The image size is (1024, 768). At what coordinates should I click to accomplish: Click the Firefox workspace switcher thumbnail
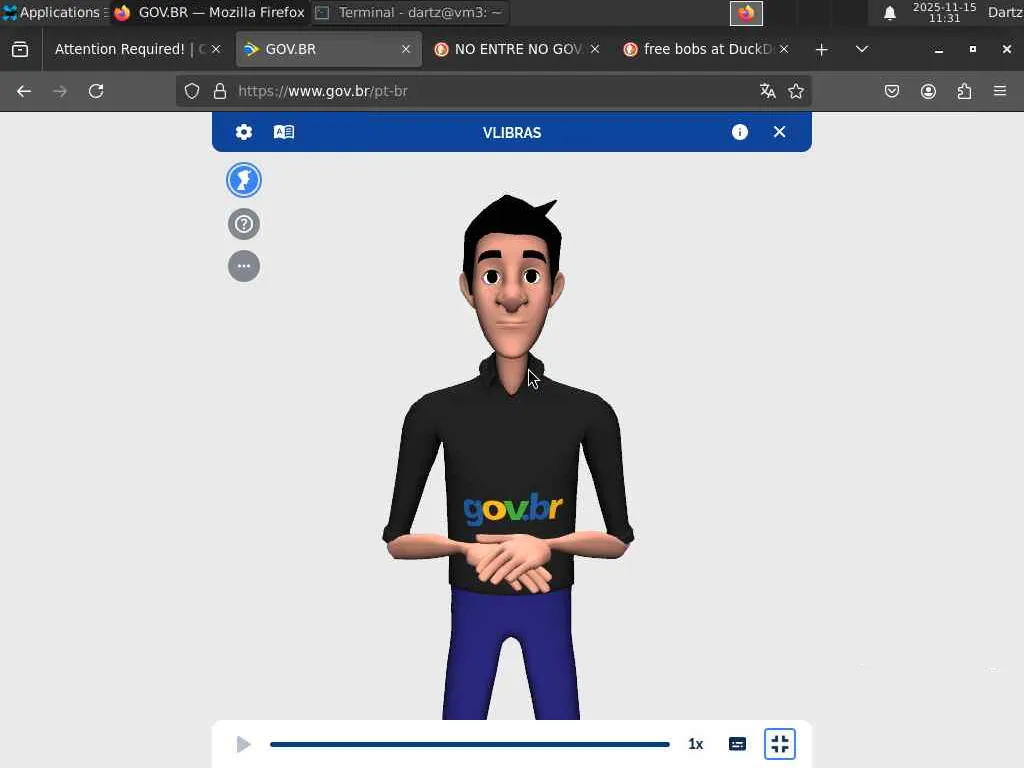(746, 13)
